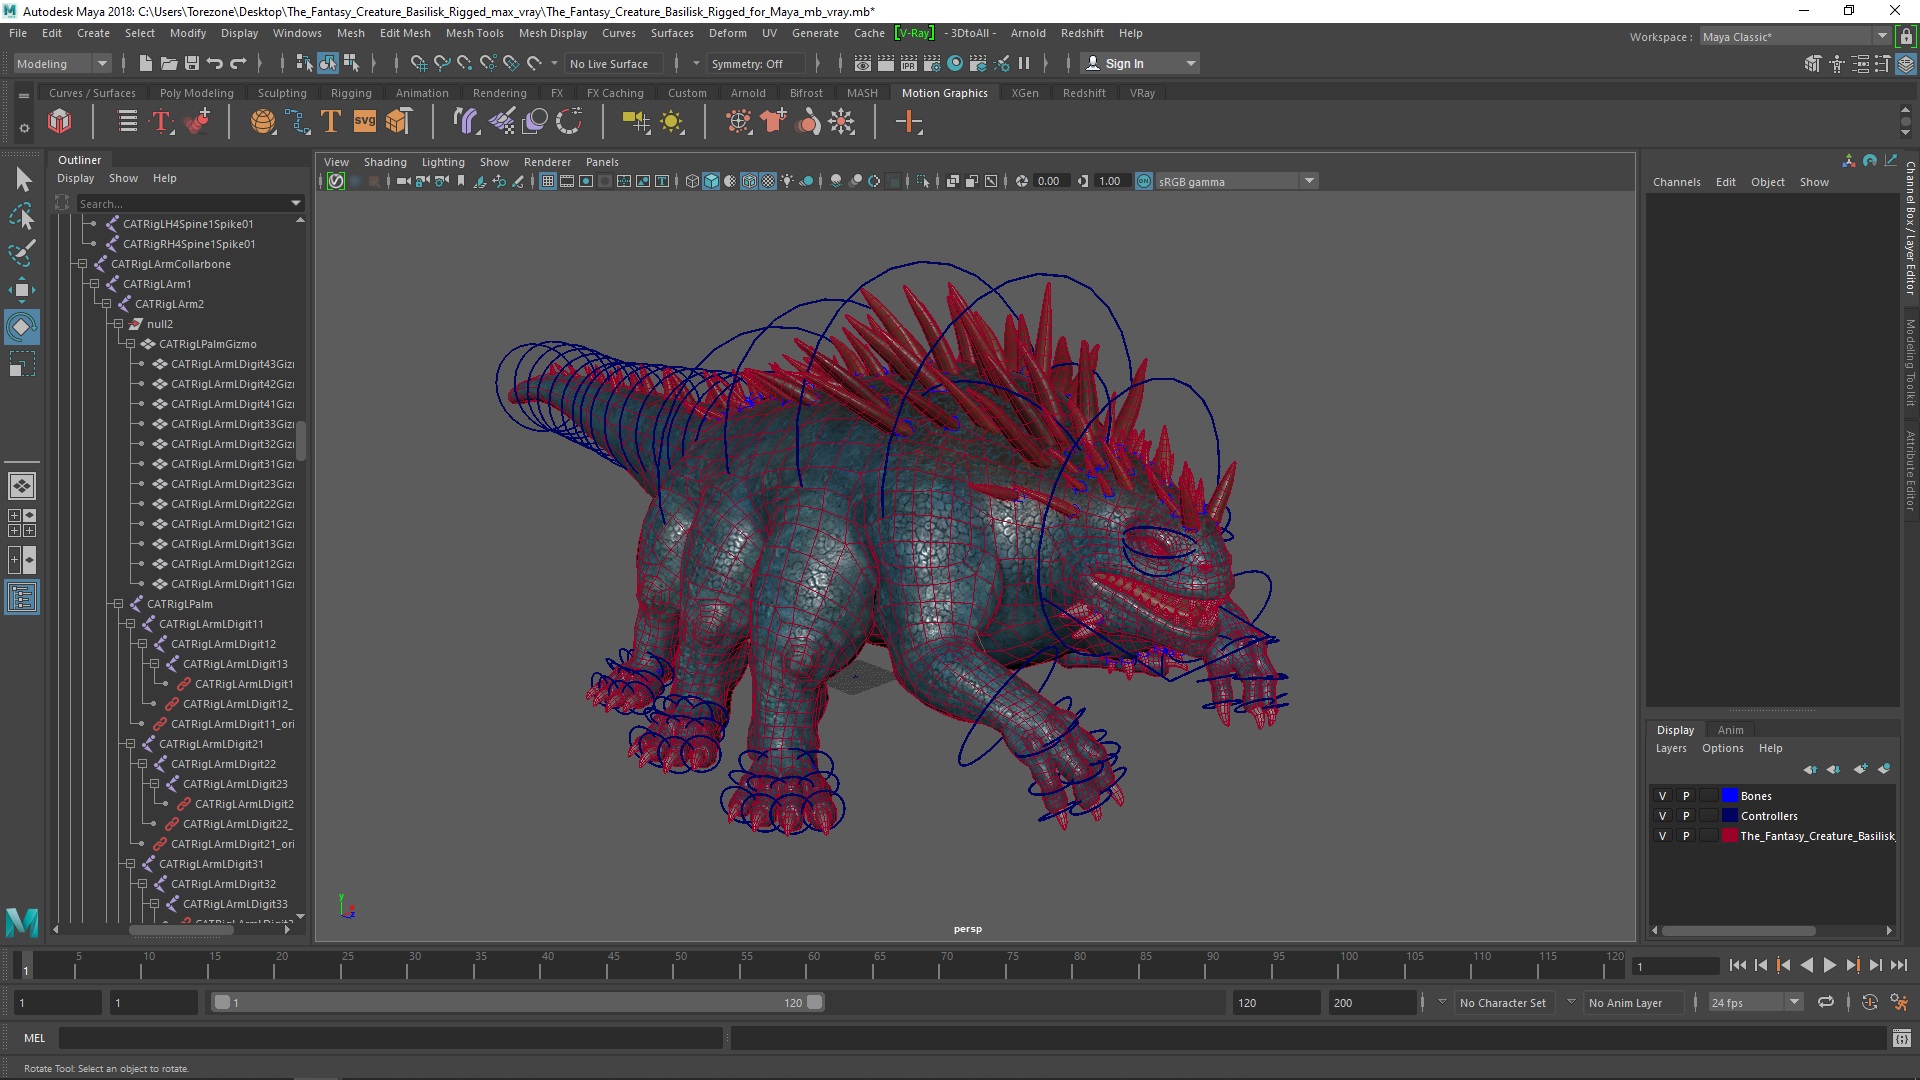Open the 24 fps frame rate dropdown
1920x1080 pixels.
click(x=1754, y=1002)
